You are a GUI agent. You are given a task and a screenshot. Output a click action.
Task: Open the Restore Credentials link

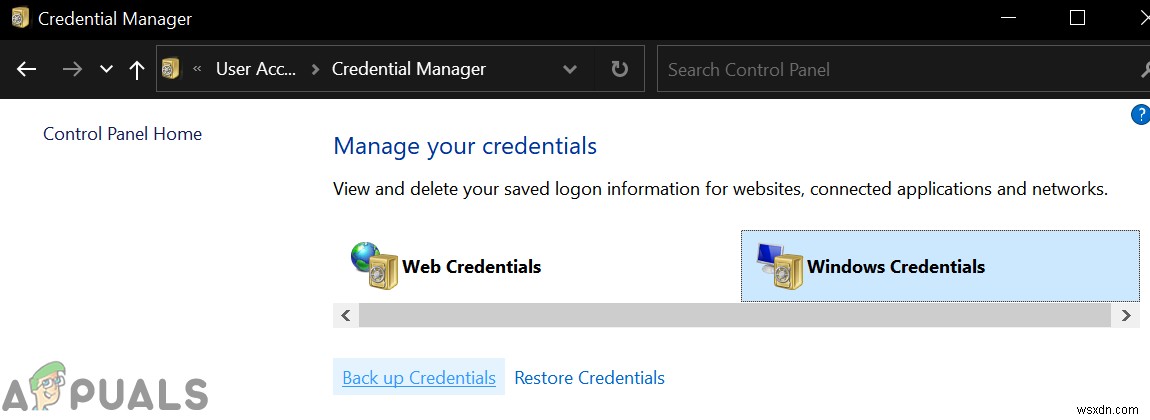[589, 378]
